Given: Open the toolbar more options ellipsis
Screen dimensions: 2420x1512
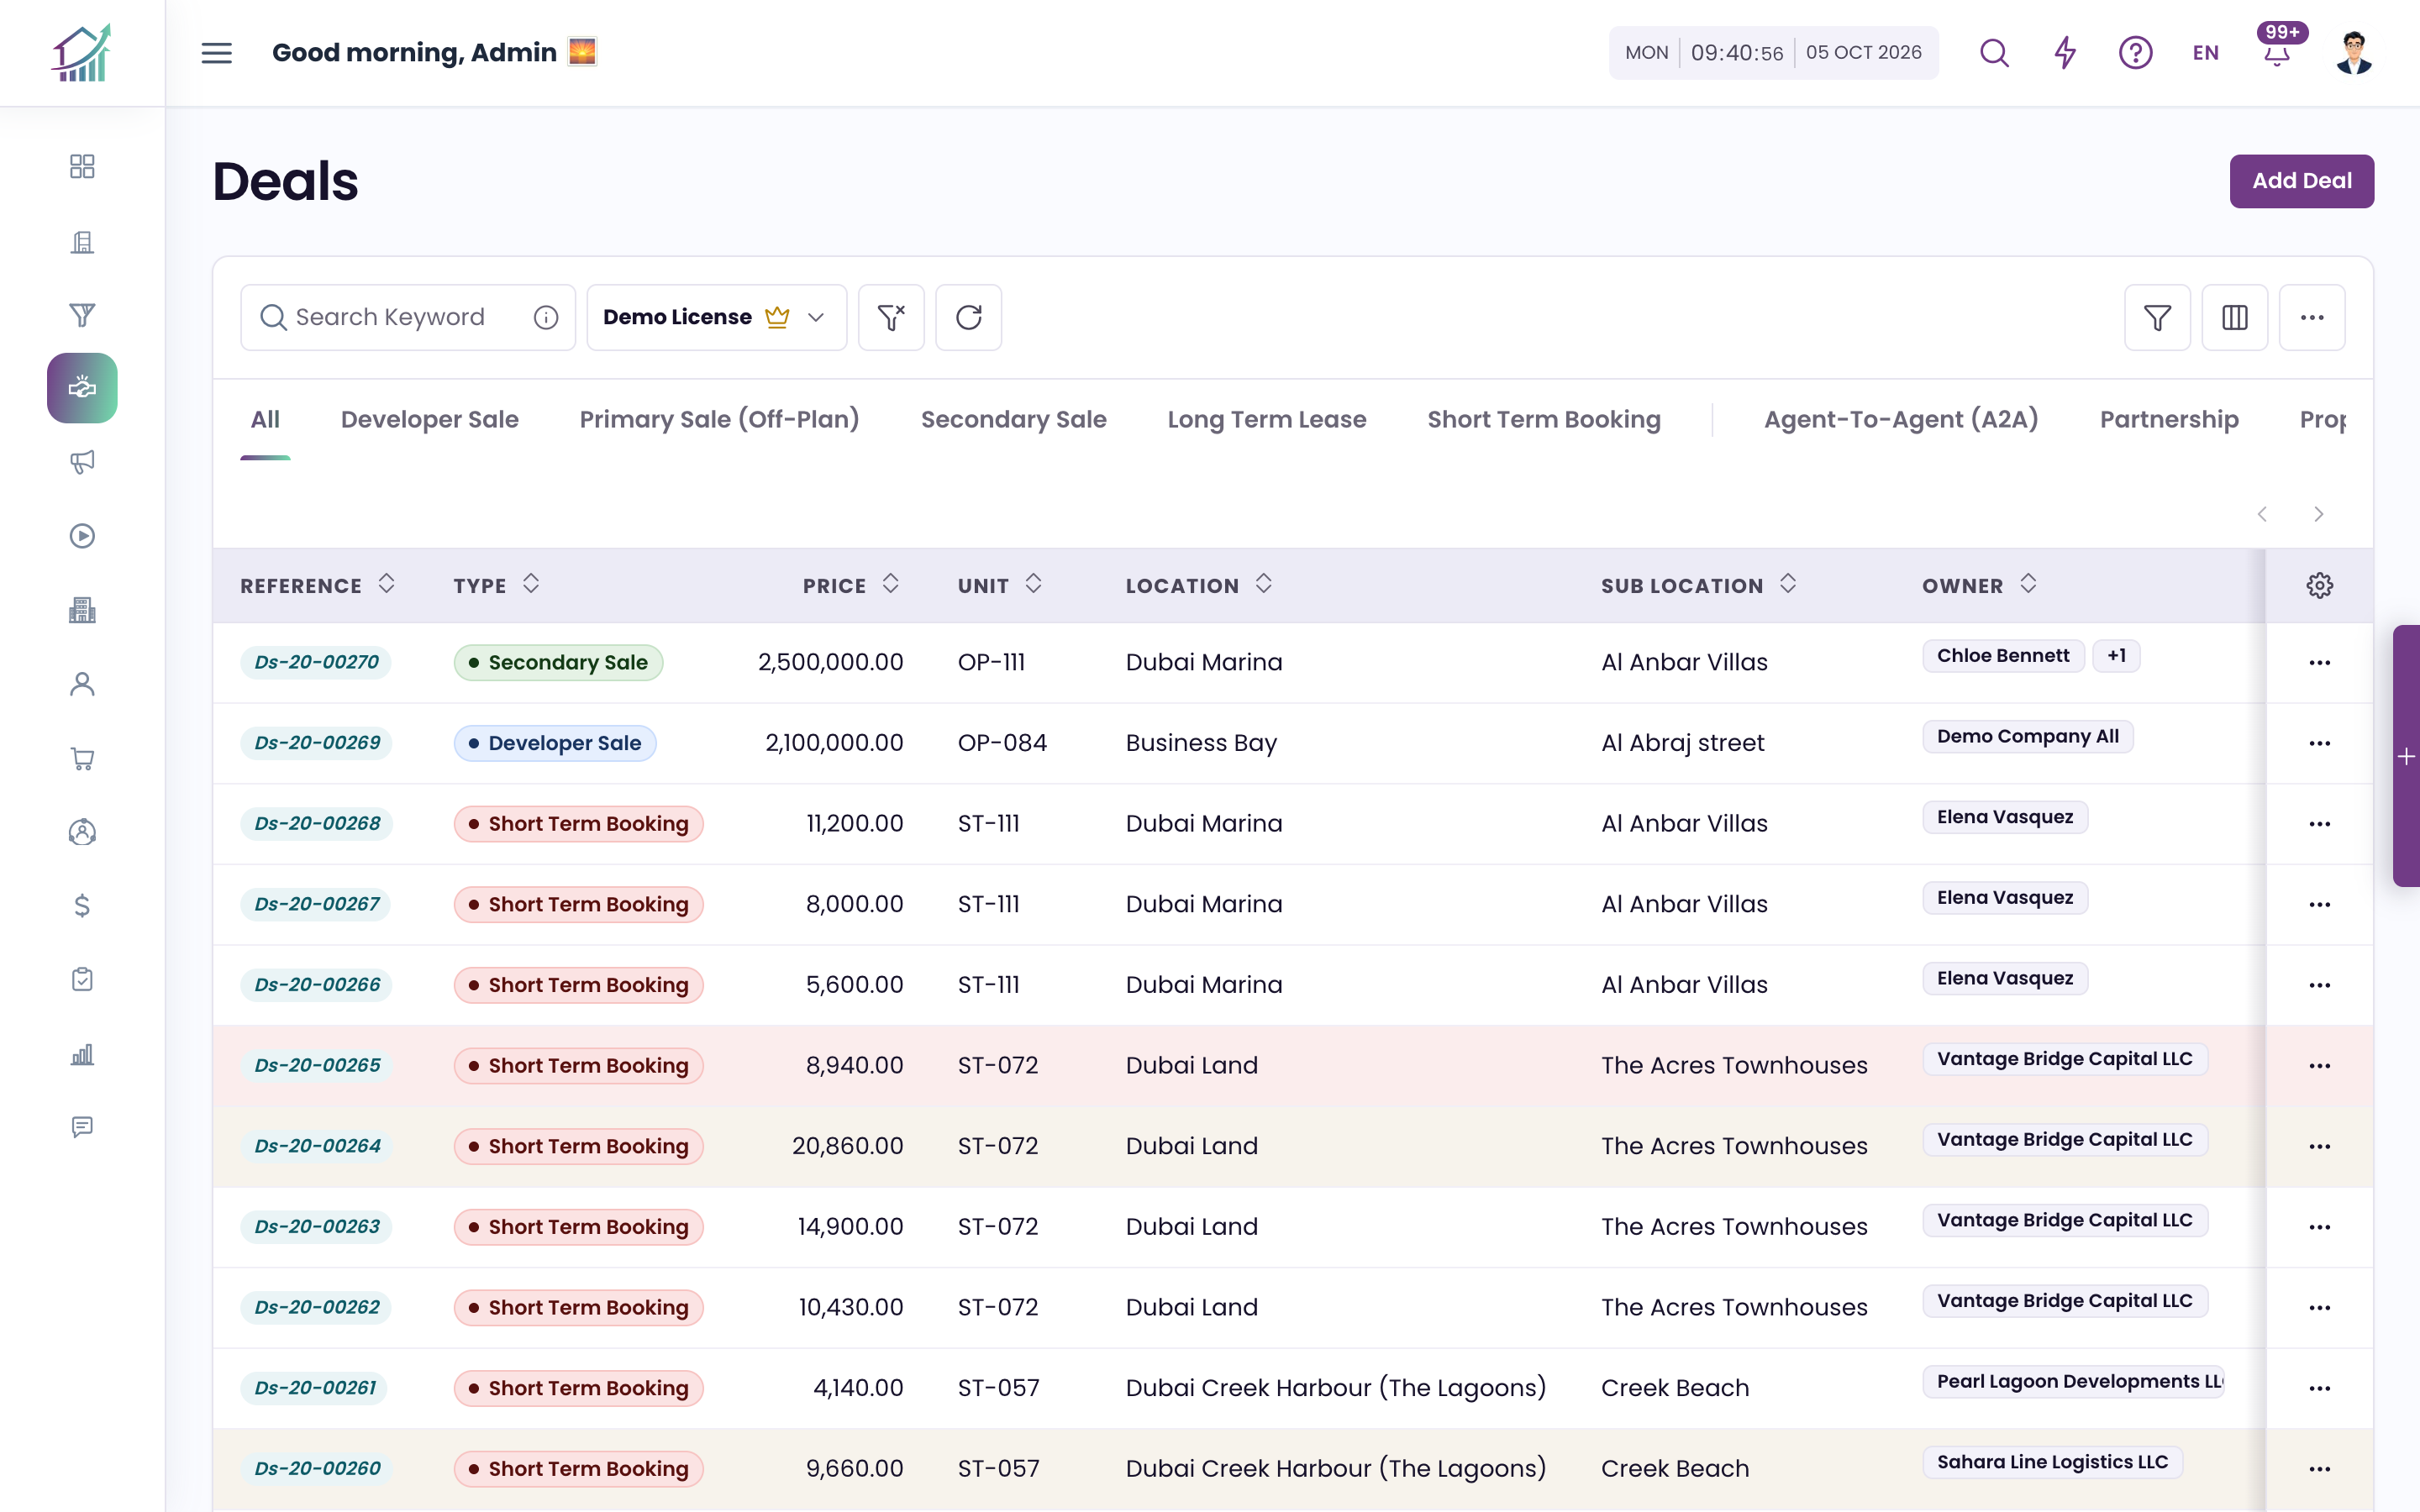Looking at the screenshot, I should click(2312, 317).
